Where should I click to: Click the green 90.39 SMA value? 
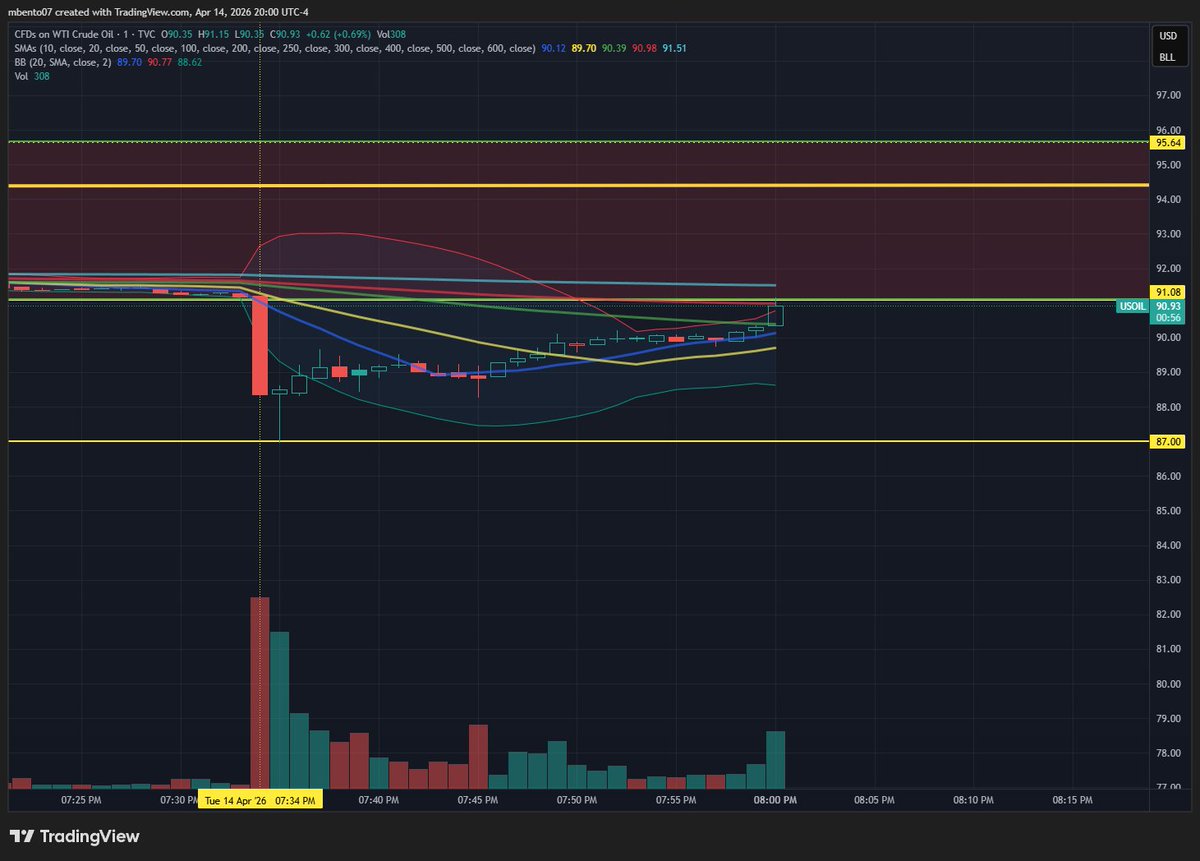tap(614, 48)
